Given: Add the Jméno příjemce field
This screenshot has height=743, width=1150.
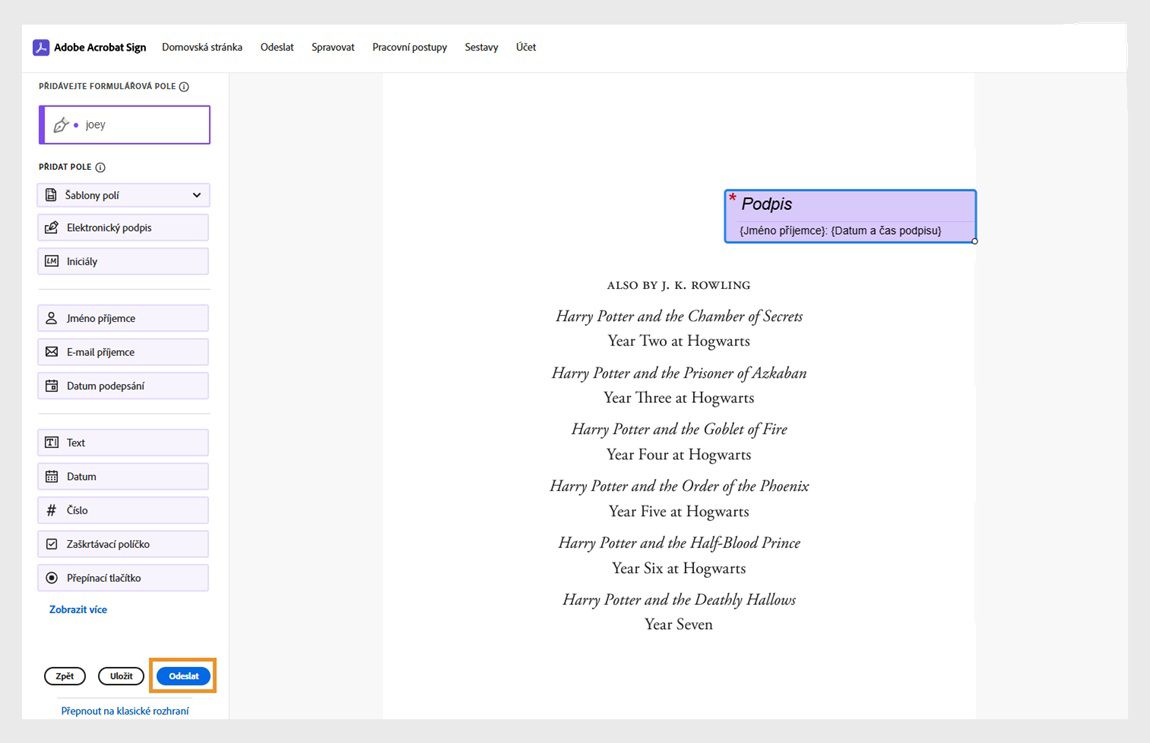Looking at the screenshot, I should (x=123, y=318).
